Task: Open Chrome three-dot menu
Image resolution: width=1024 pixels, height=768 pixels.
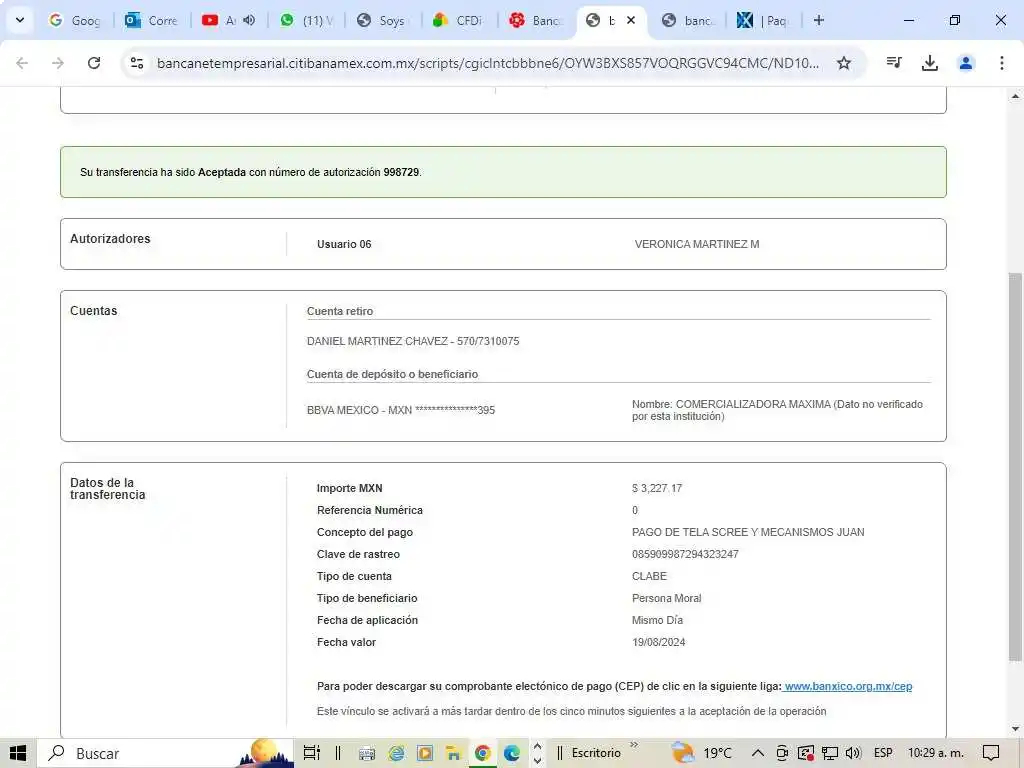Action: pos(1001,63)
